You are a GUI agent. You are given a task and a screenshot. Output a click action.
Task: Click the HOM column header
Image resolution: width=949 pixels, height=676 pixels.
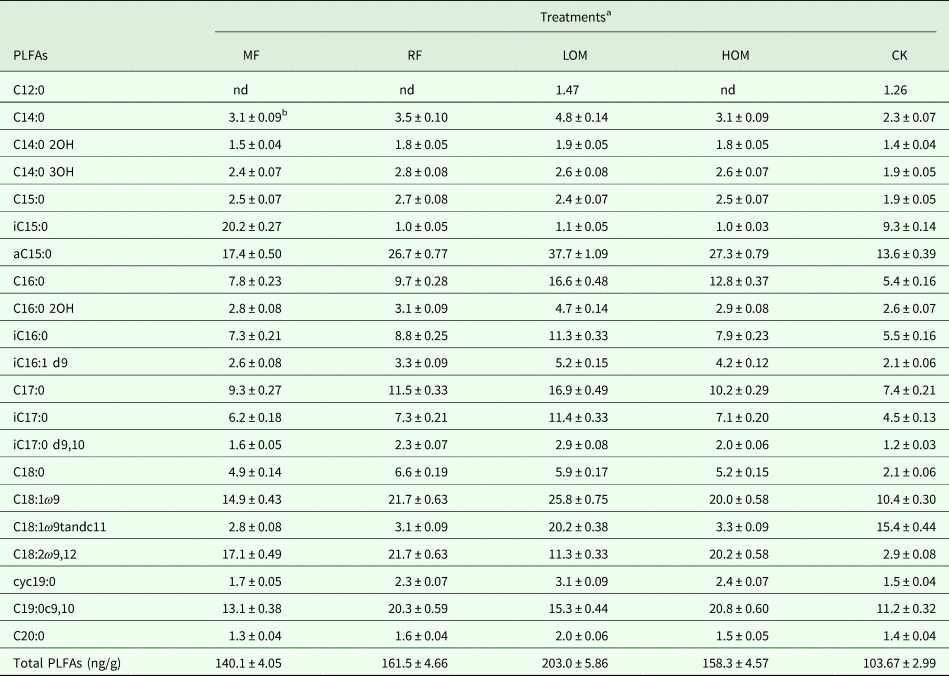(735, 54)
